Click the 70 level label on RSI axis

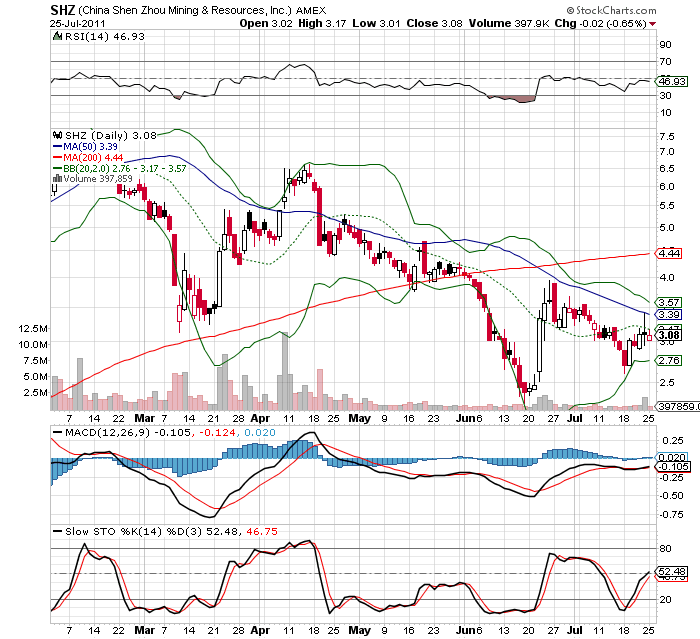(665, 62)
